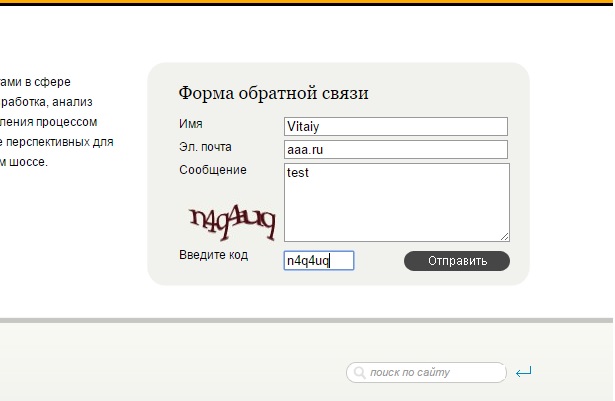The height and width of the screenshot is (401, 615).
Task: Click the Форма обратной связи heading
Action: [x=273, y=93]
